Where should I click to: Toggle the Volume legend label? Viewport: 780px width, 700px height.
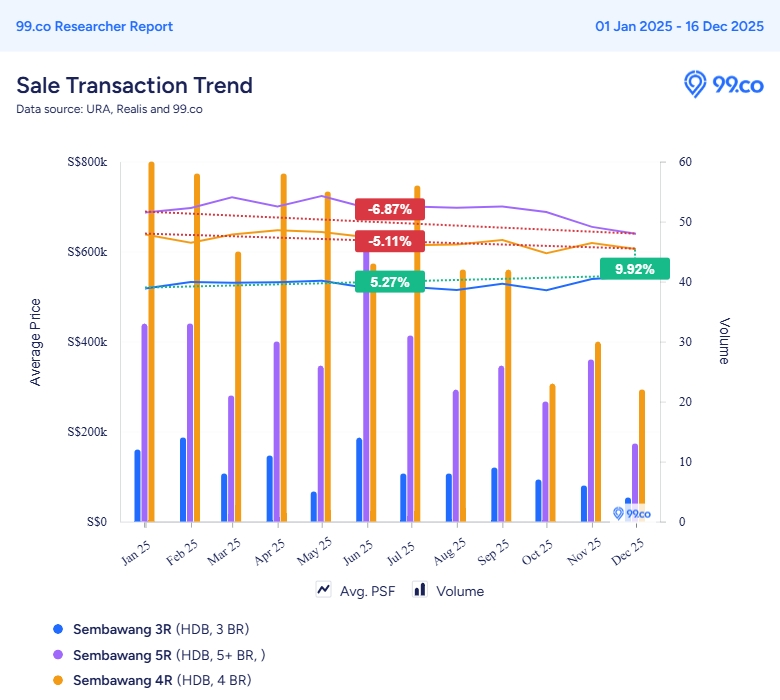(460, 591)
